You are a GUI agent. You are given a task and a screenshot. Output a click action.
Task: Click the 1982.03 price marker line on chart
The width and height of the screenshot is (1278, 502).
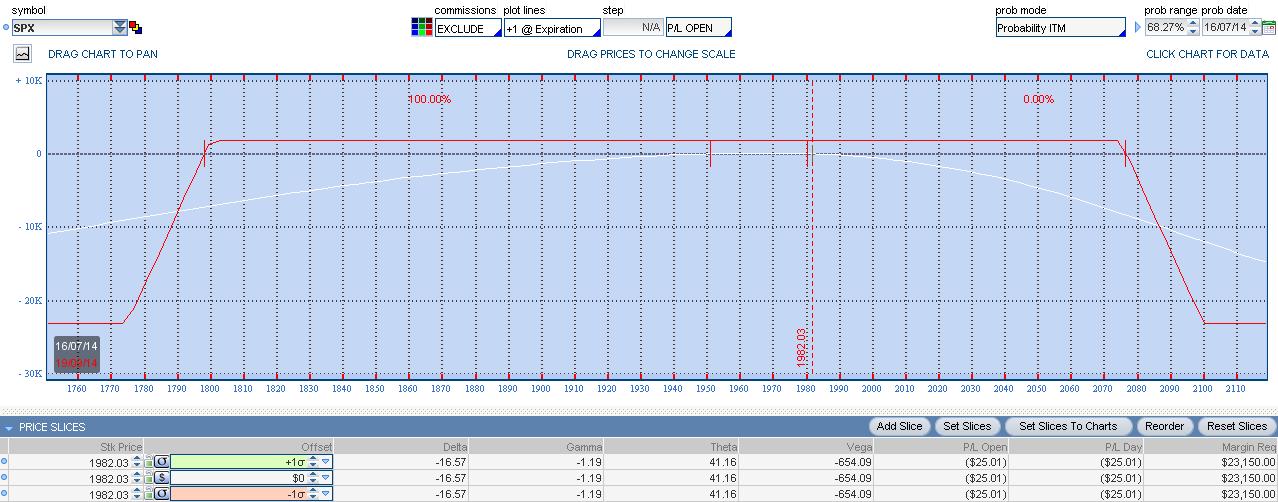(812, 225)
